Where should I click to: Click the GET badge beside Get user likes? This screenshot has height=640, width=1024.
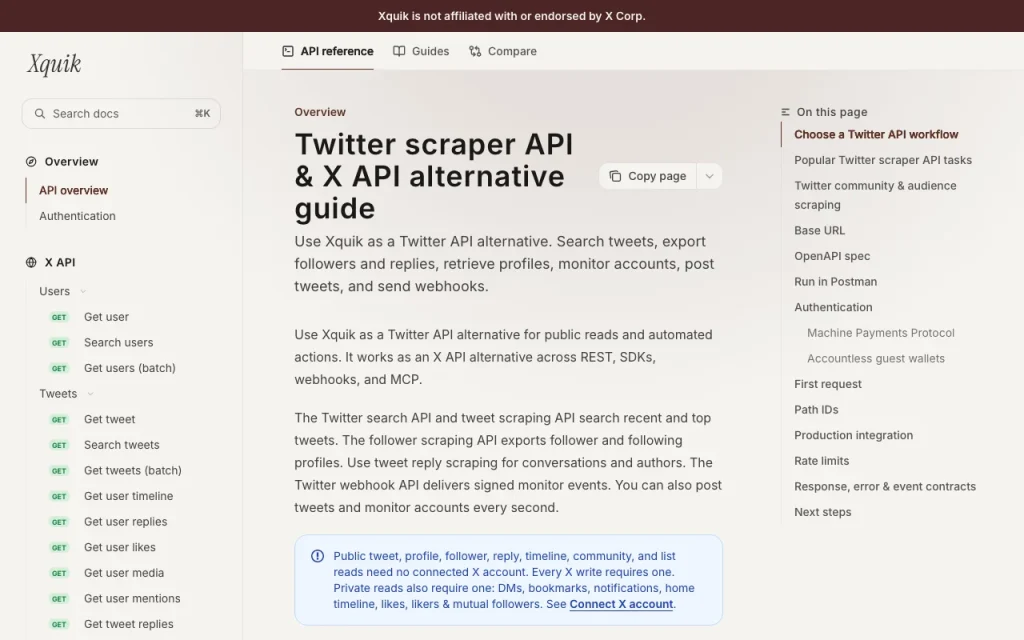(x=59, y=547)
